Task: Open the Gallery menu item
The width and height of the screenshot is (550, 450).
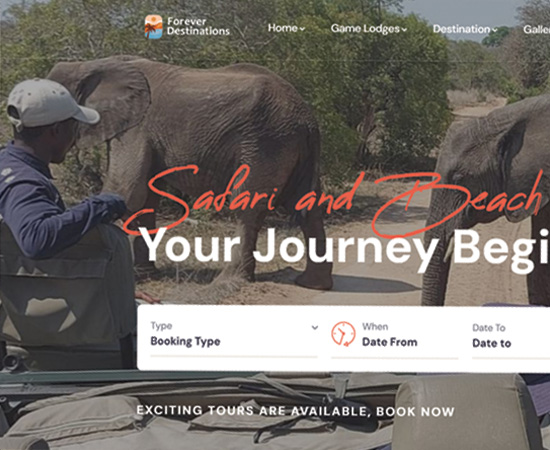Action: pyautogui.click(x=537, y=29)
